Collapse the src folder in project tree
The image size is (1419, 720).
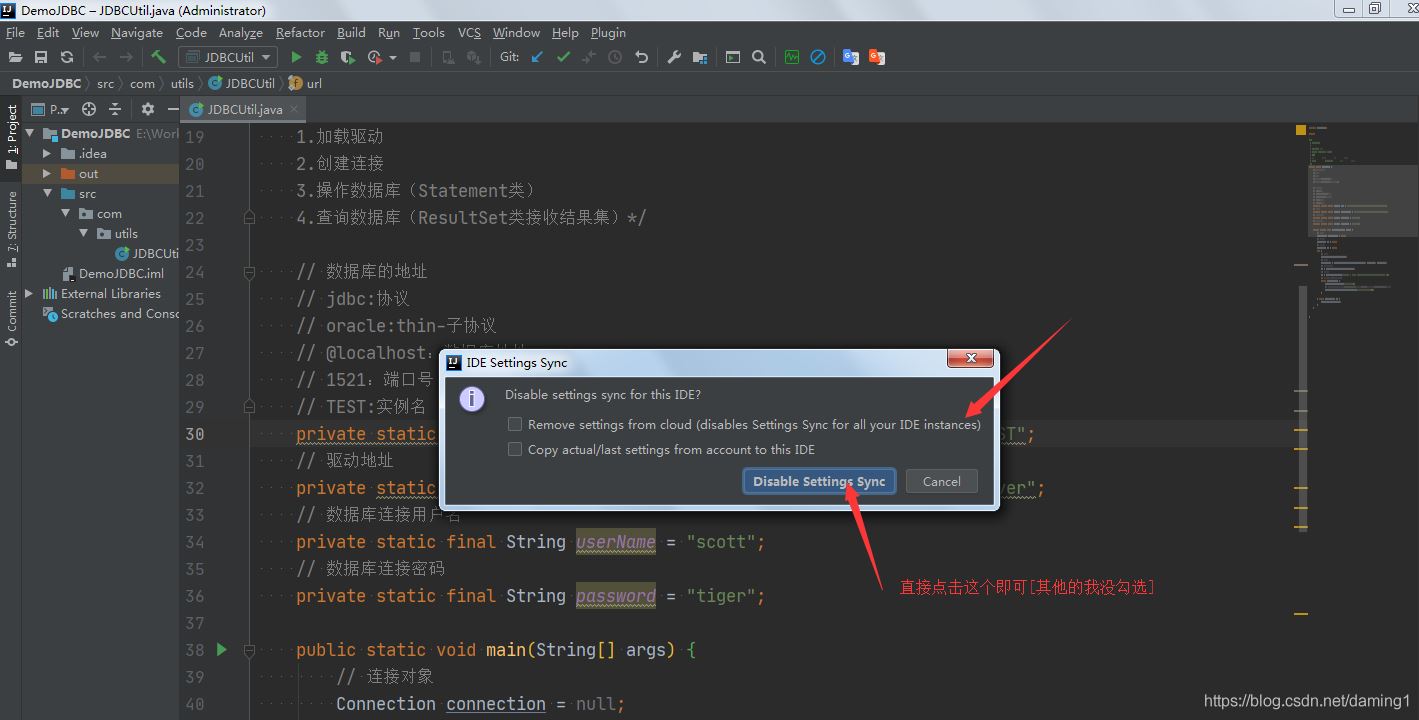[47, 193]
